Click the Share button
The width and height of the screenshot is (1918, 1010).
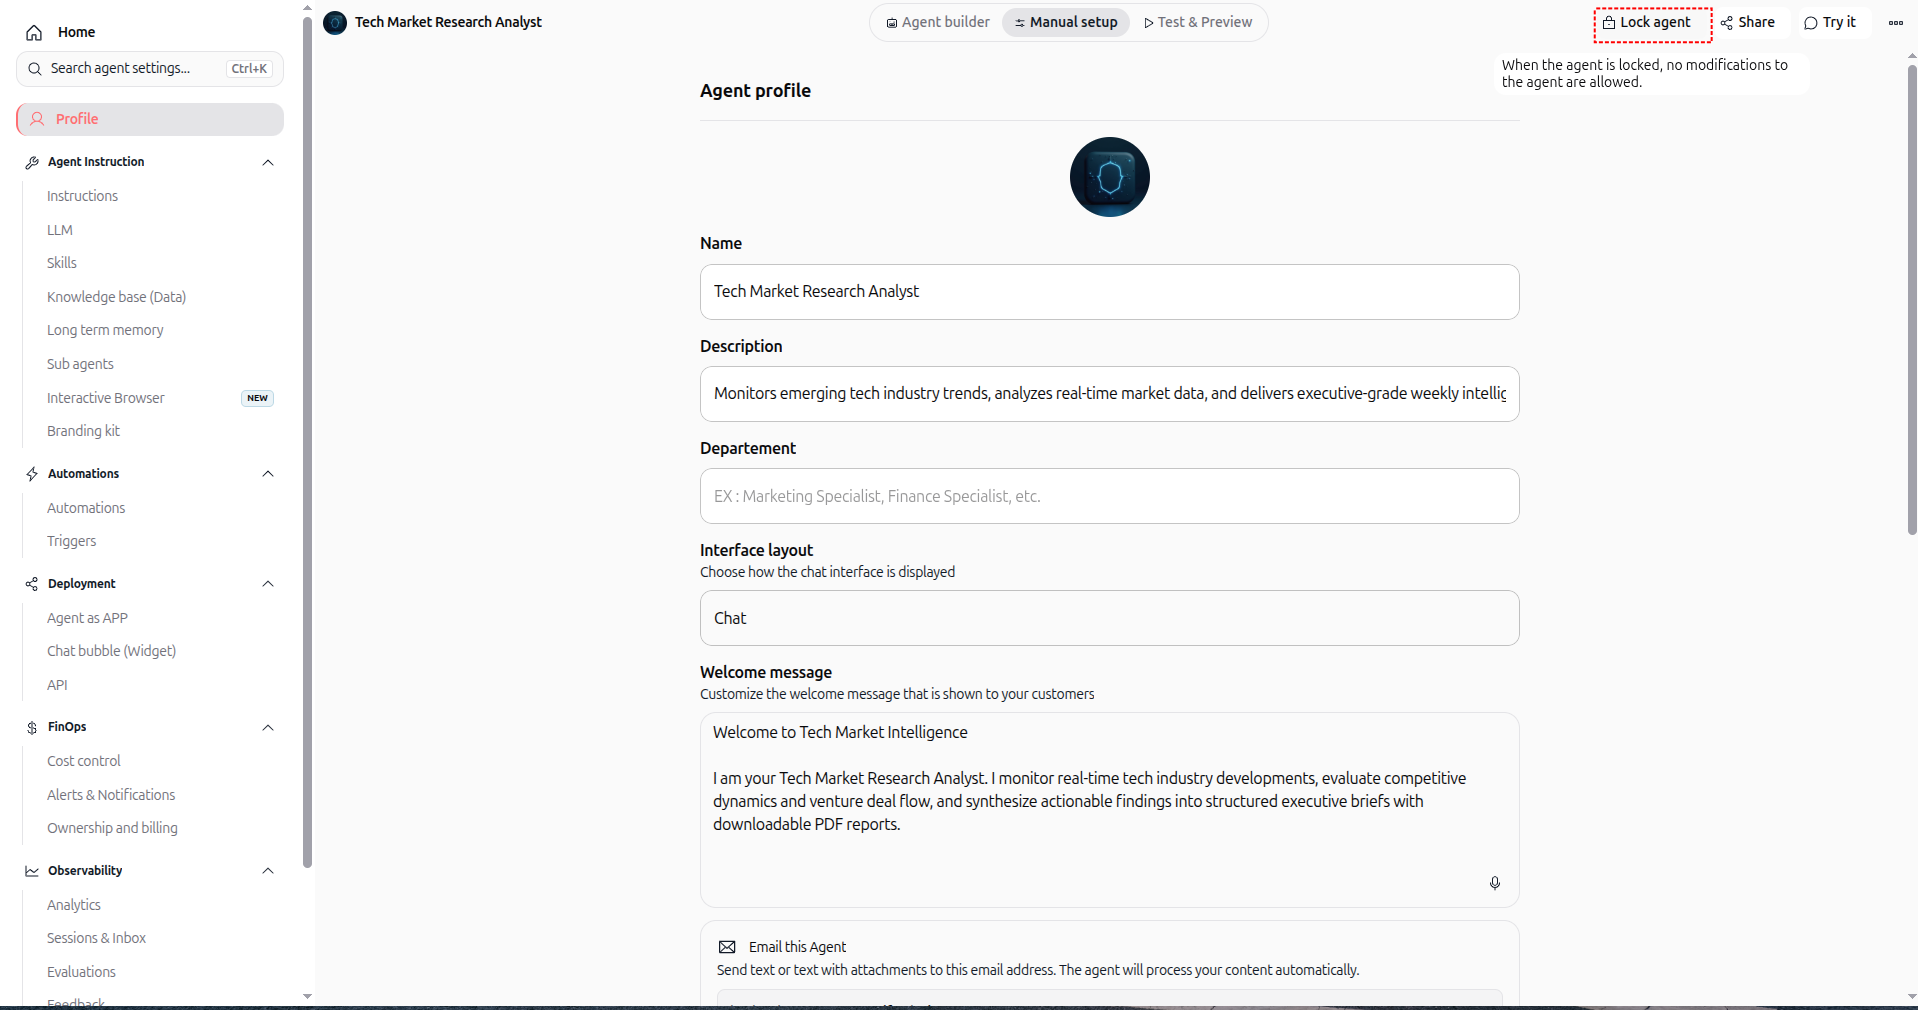(x=1748, y=22)
